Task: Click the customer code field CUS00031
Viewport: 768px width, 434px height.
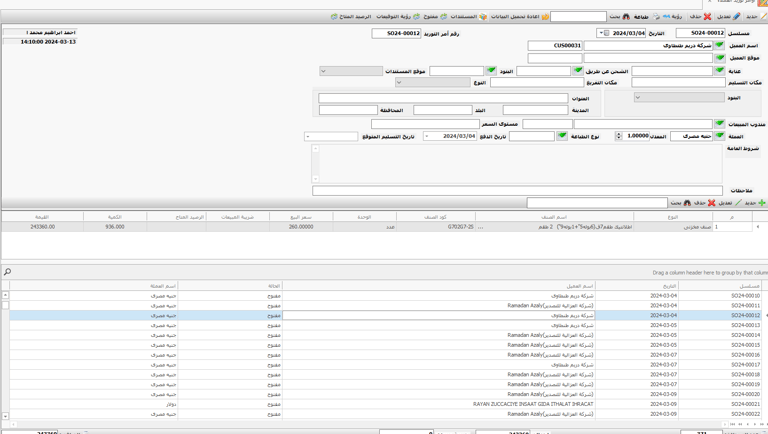Action: click(x=555, y=46)
